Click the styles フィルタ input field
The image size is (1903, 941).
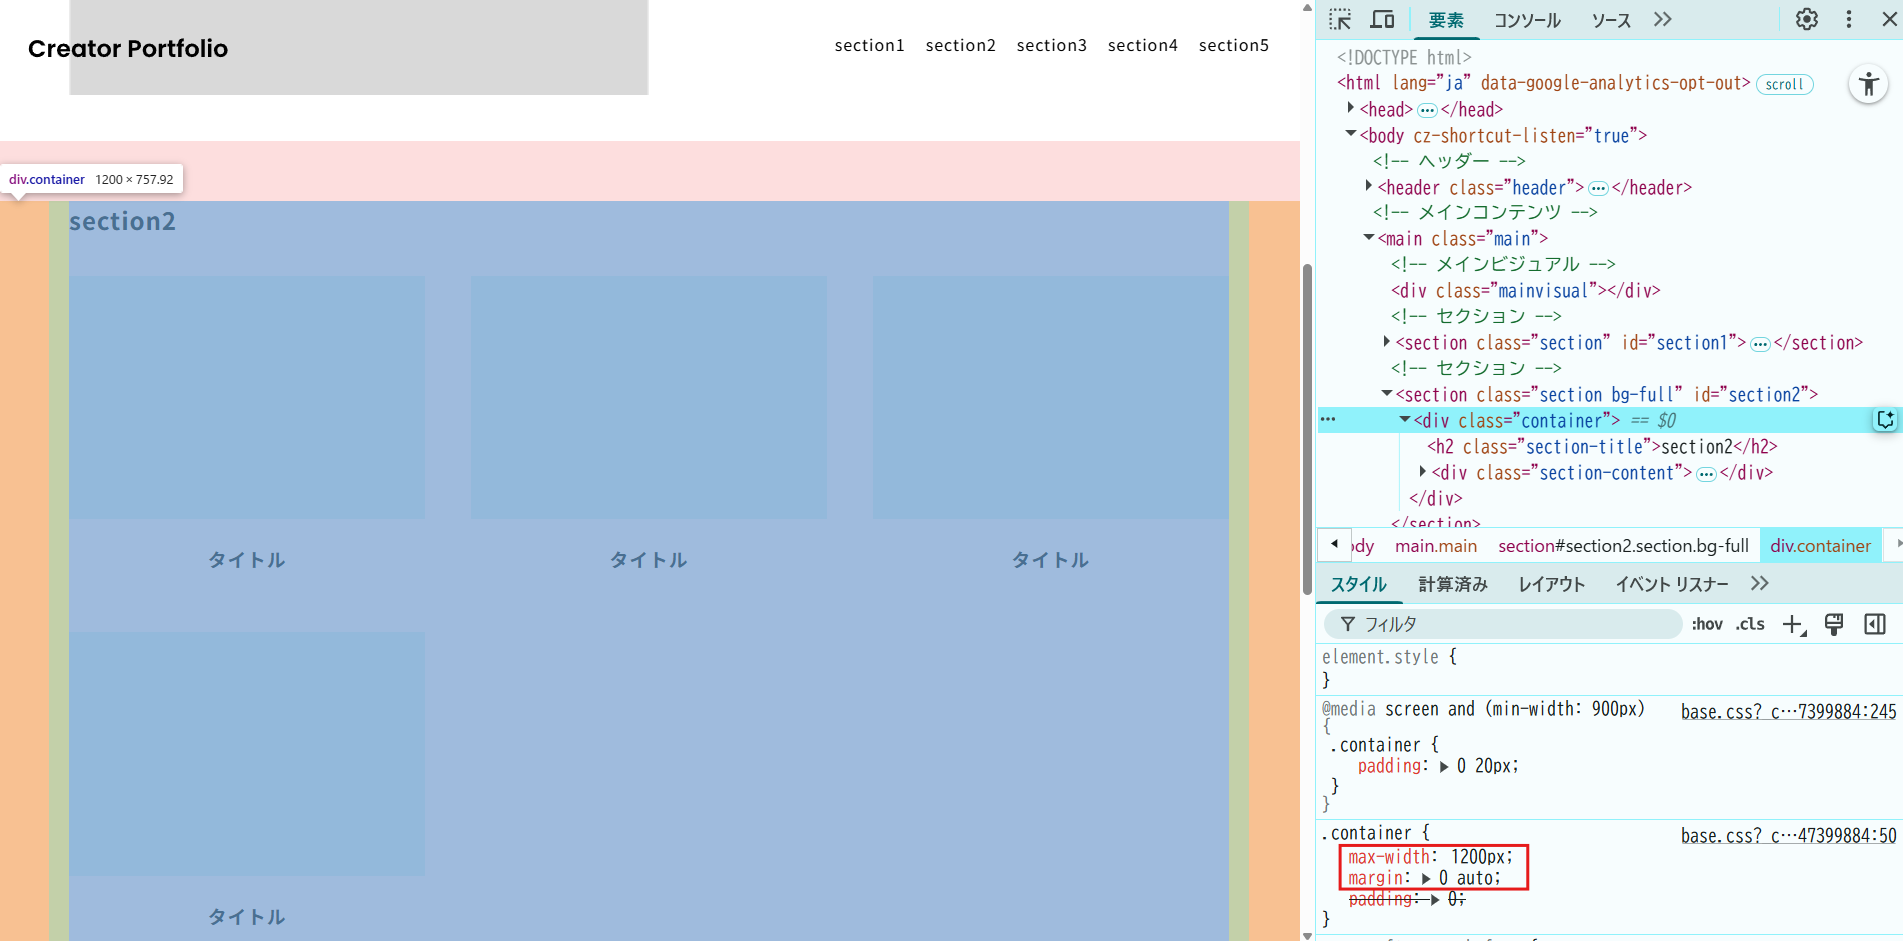[x=1510, y=625]
